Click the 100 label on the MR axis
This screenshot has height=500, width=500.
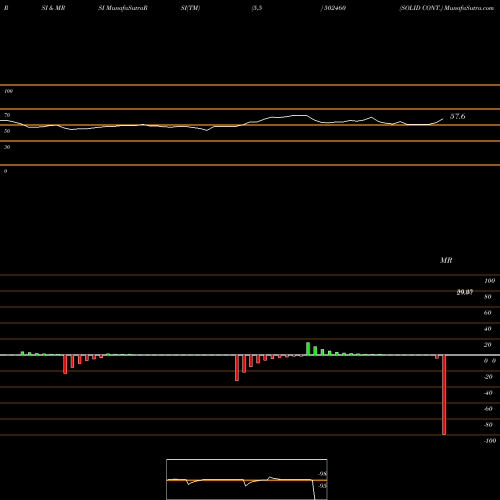pyautogui.click(x=490, y=281)
